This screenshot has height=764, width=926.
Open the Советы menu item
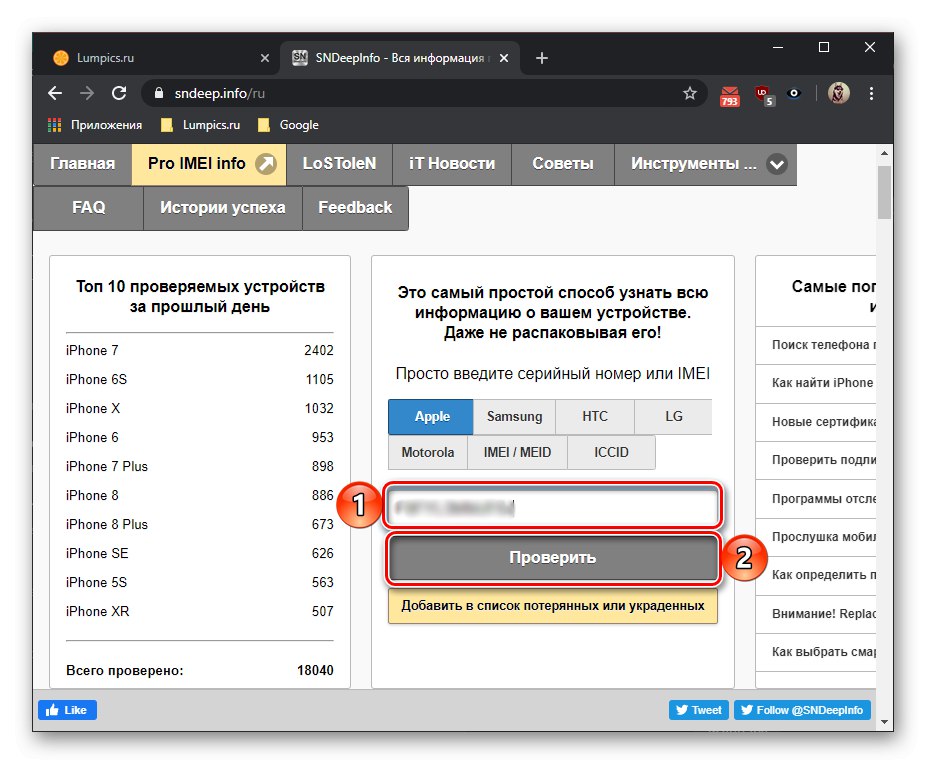pos(563,164)
